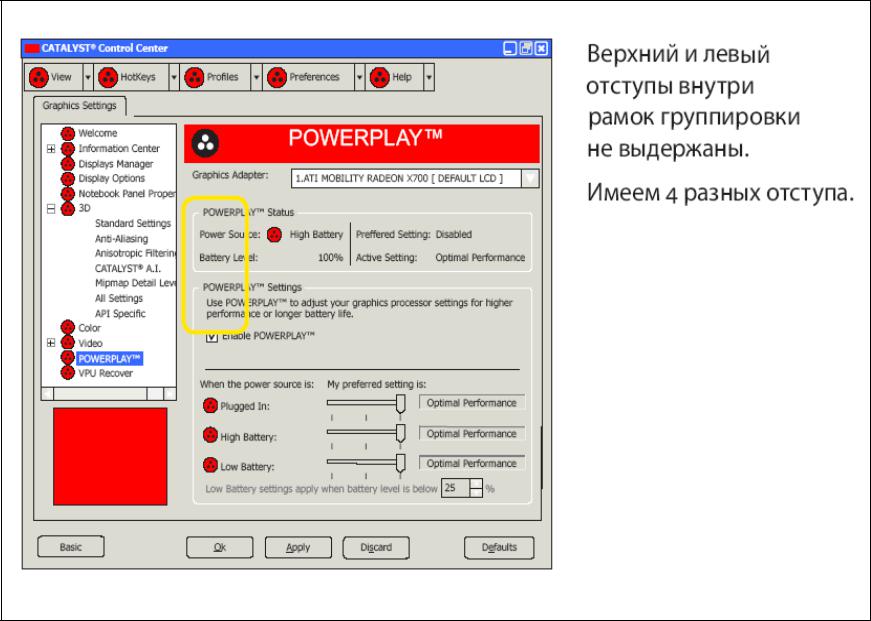Select the 3D tree item
The image size is (871, 621).
(84, 208)
